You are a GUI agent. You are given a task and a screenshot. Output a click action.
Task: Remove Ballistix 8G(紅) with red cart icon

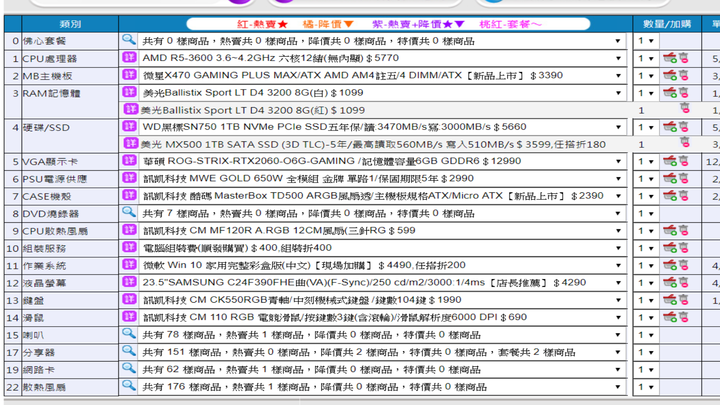click(685, 108)
